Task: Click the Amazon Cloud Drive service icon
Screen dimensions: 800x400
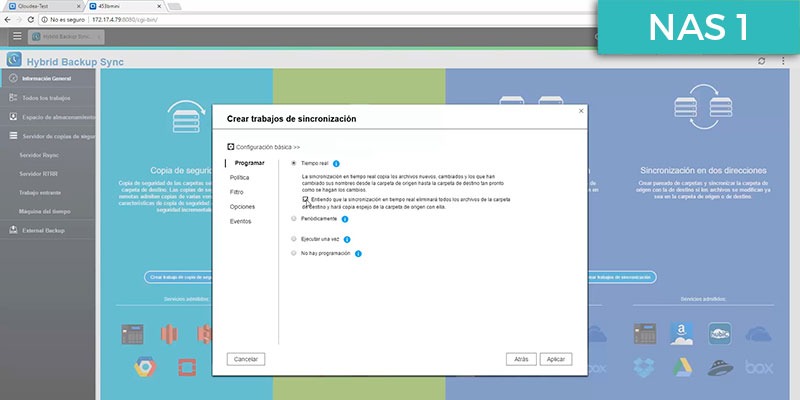Action: pyautogui.click(x=682, y=334)
